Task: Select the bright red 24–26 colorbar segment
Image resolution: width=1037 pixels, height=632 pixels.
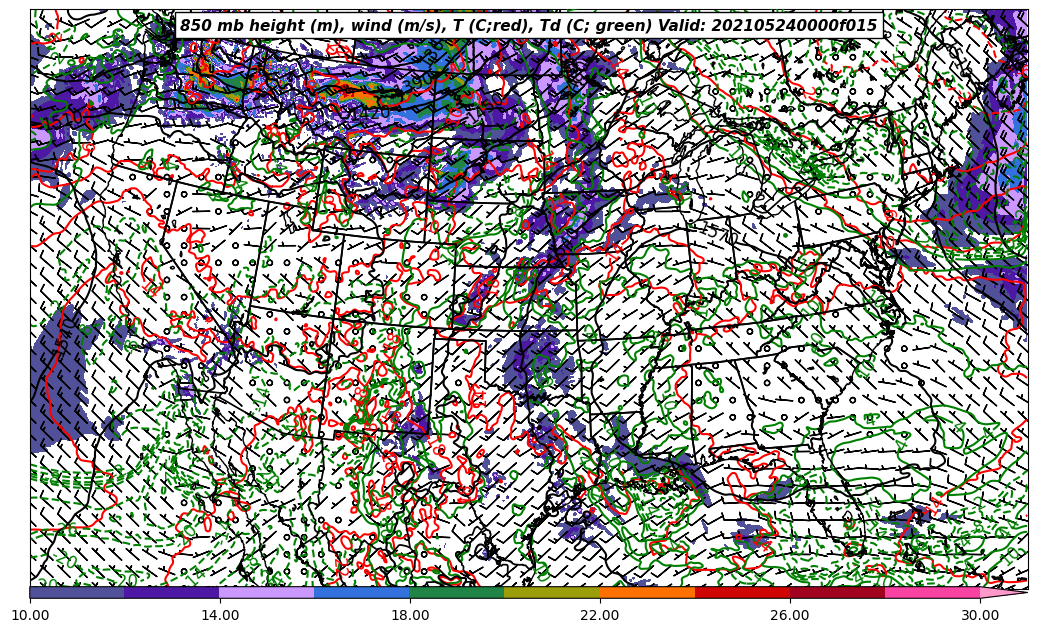Action: pos(742,592)
